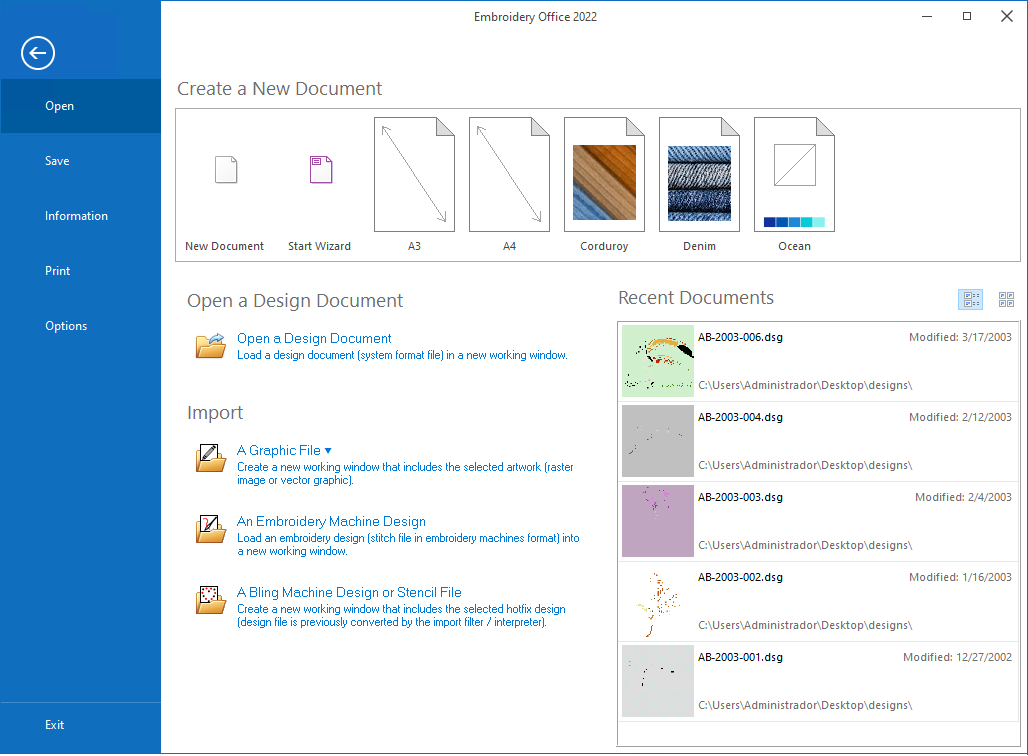Choose the A3 page template
Viewport: 1028px width, 756px height.
pyautogui.click(x=414, y=175)
